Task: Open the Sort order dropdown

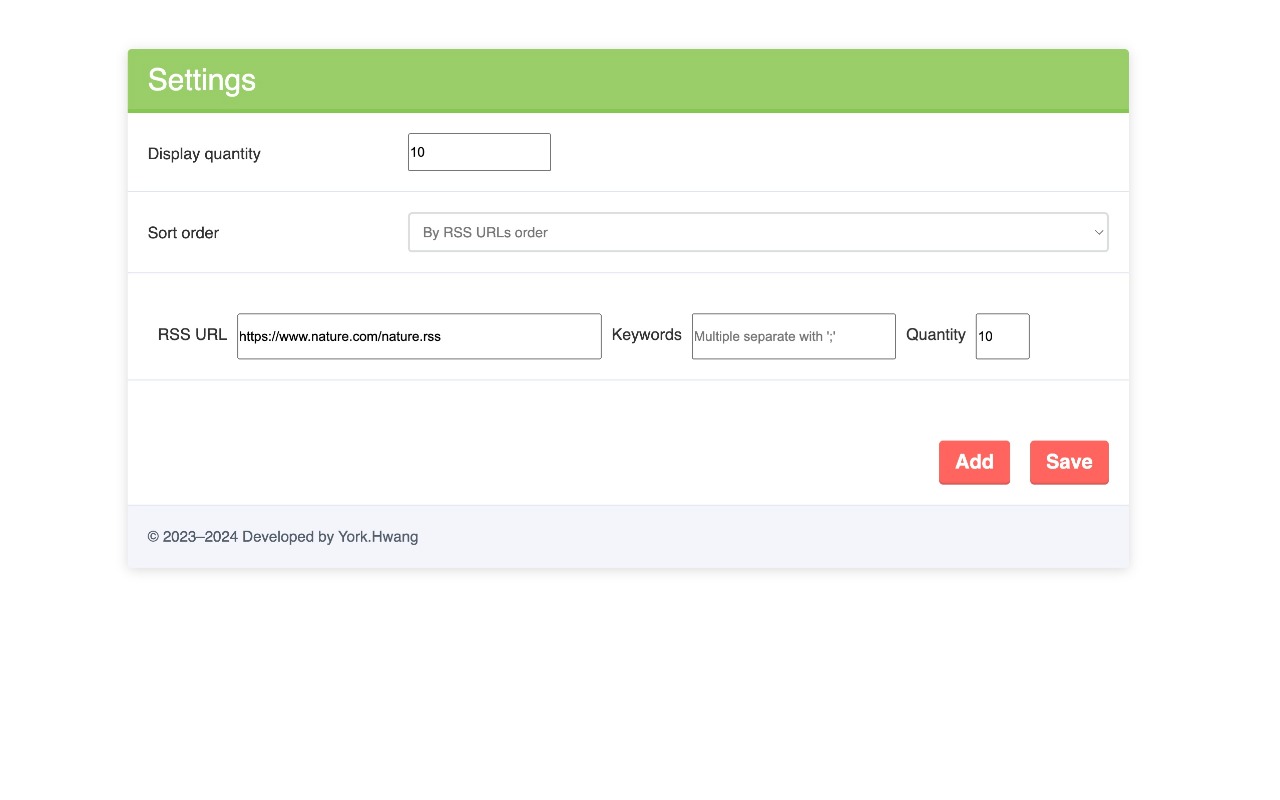Action: 758,232
